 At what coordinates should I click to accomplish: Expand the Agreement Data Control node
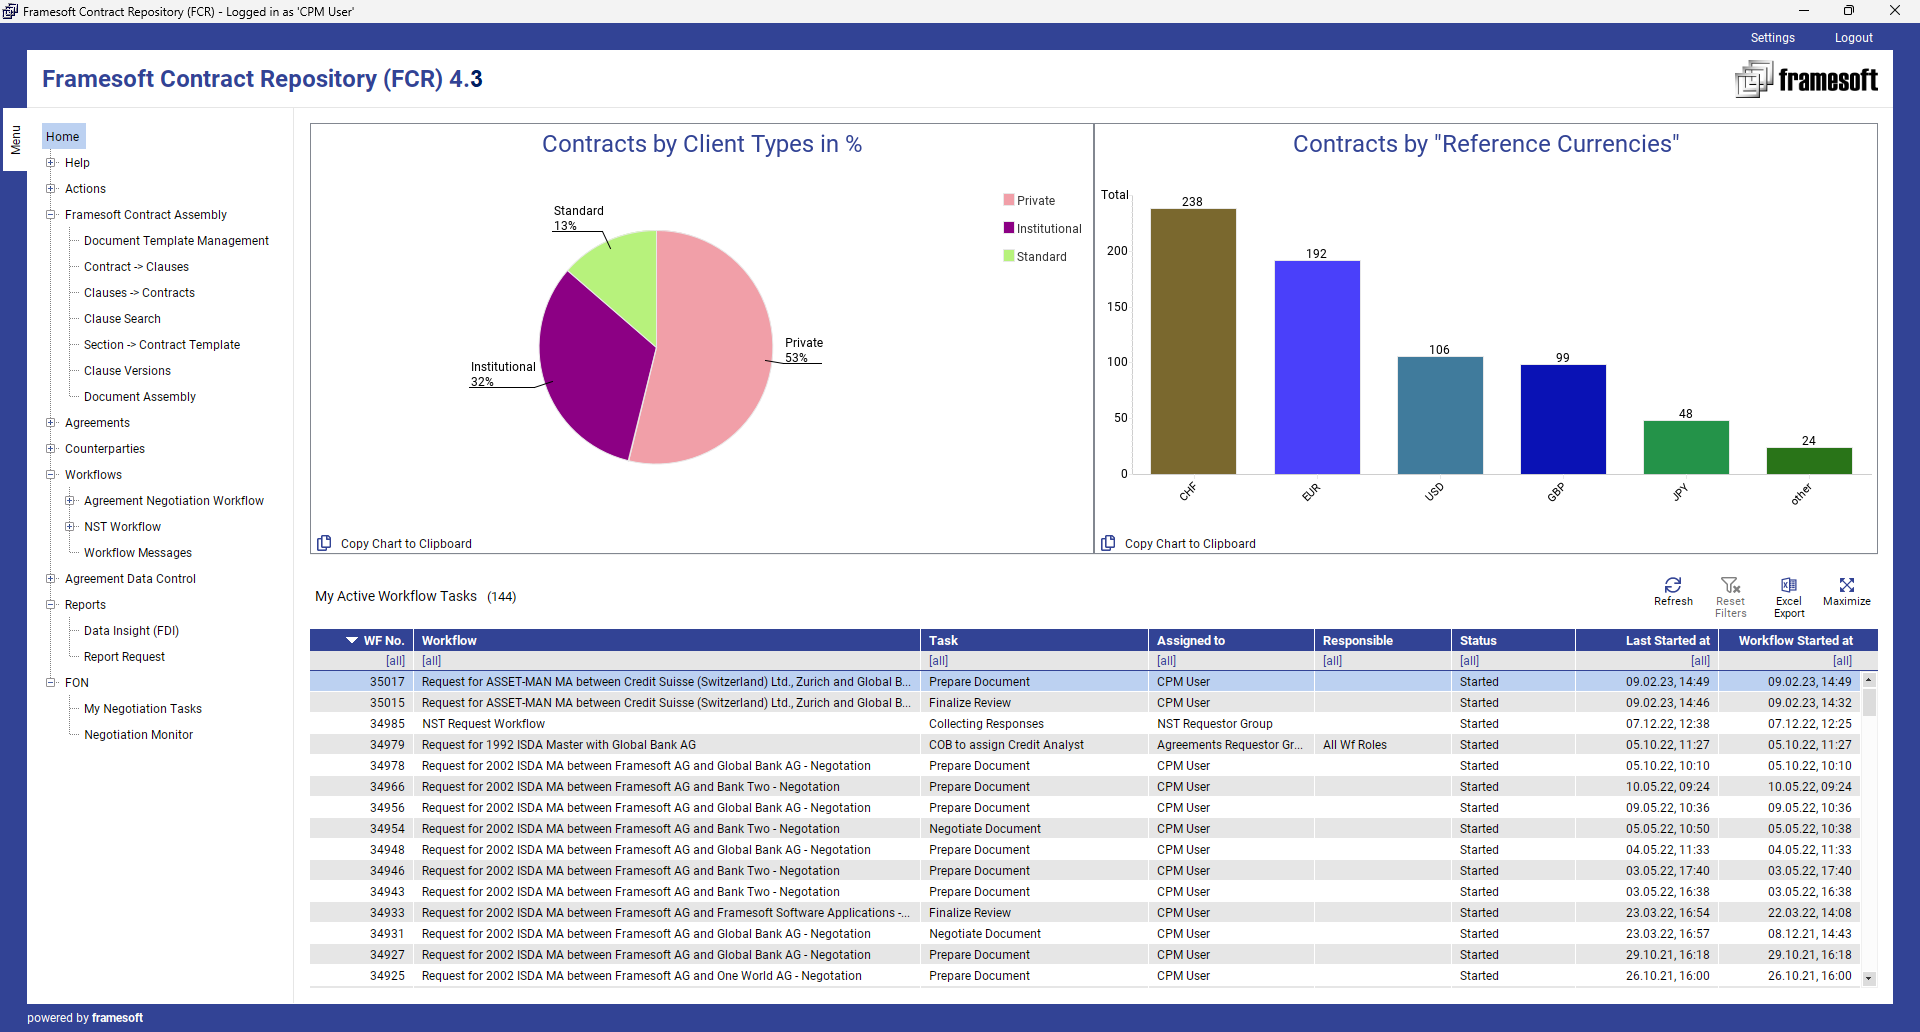tap(51, 578)
